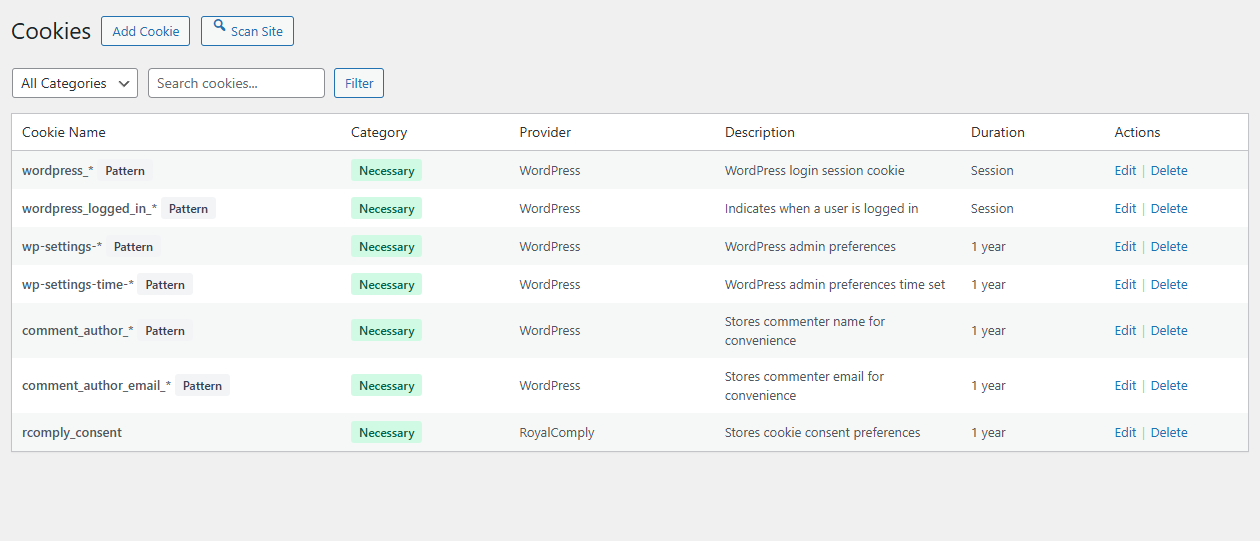Click the Provider column header
The height and width of the screenshot is (541, 1260).
[545, 132]
